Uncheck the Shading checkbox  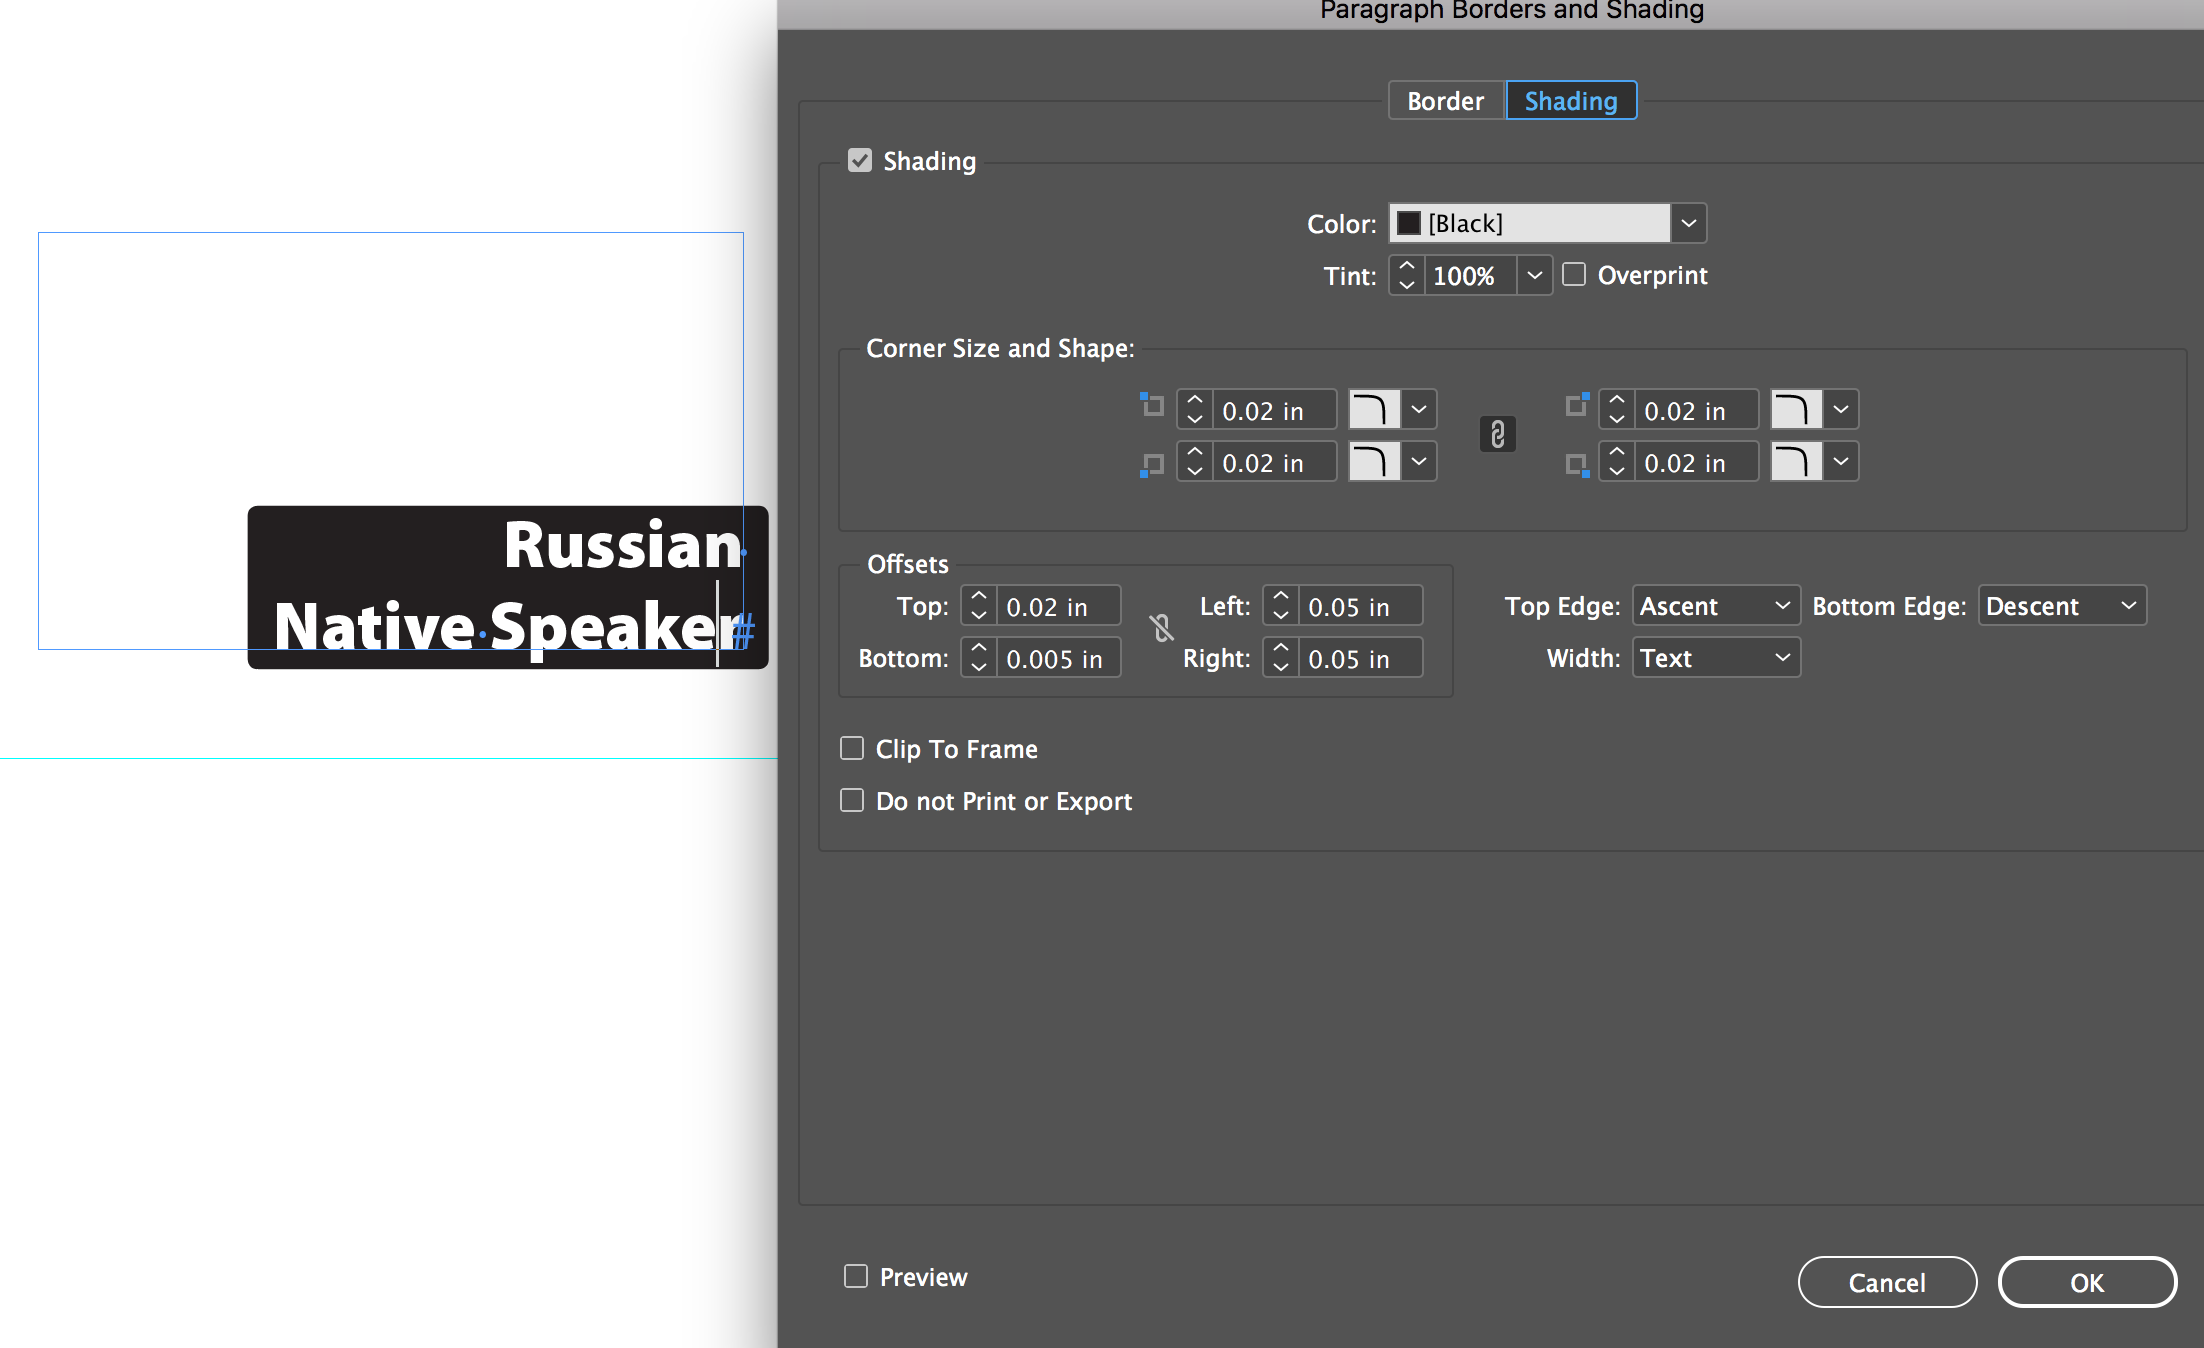pos(859,161)
